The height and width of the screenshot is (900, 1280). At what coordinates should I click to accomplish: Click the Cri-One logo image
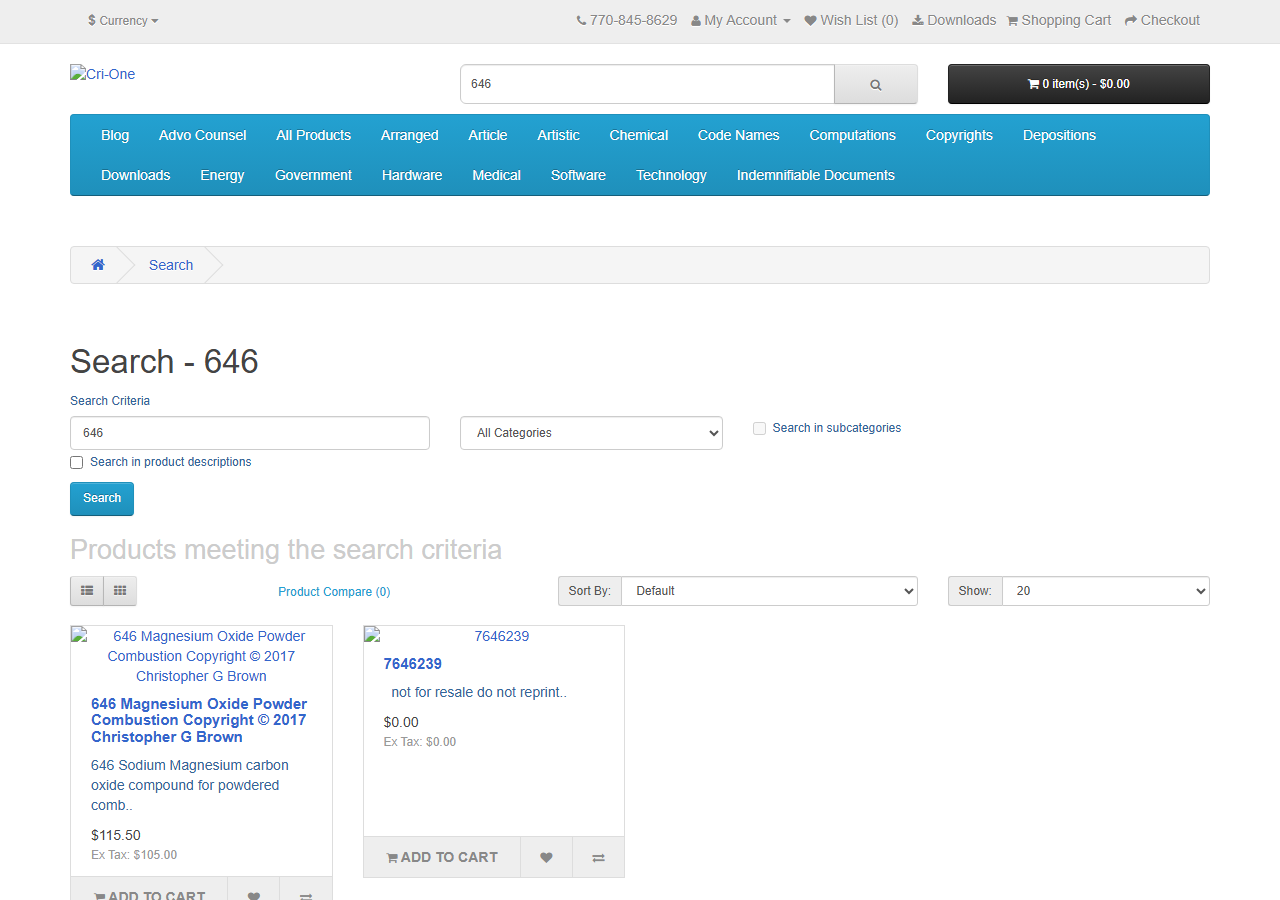point(102,74)
